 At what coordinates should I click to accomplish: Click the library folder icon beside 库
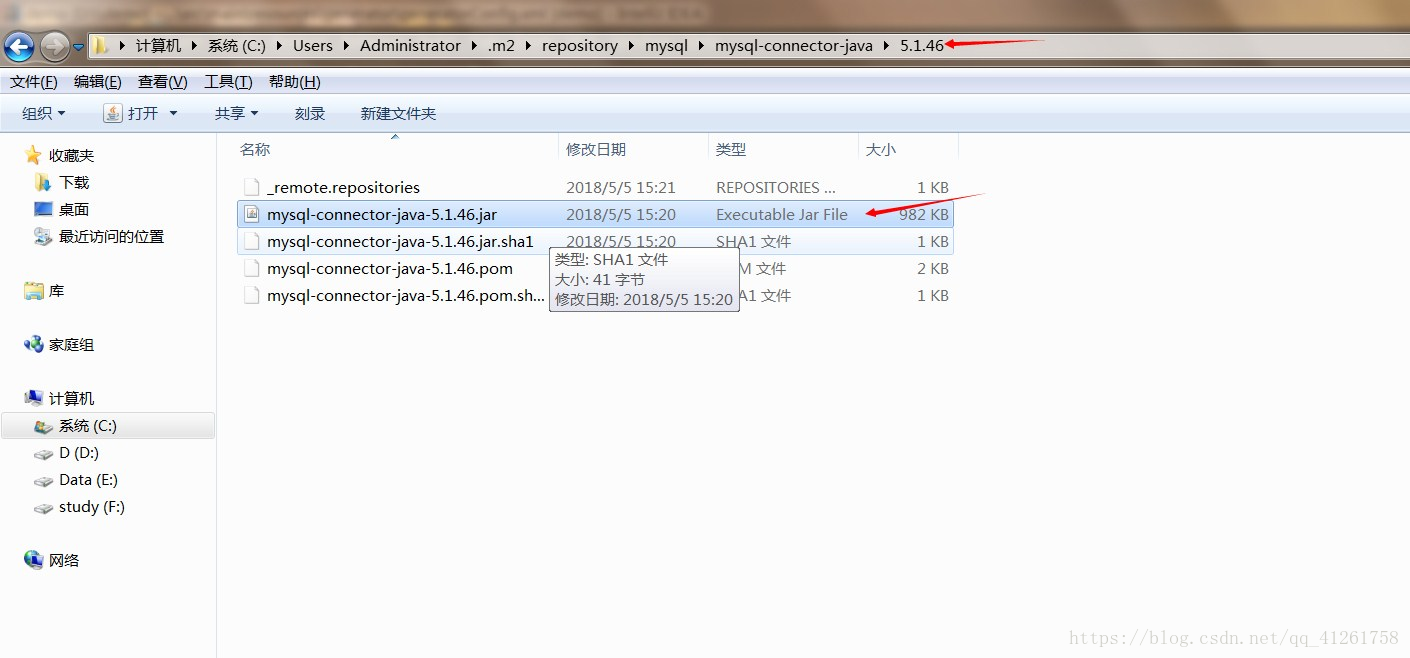[33, 290]
